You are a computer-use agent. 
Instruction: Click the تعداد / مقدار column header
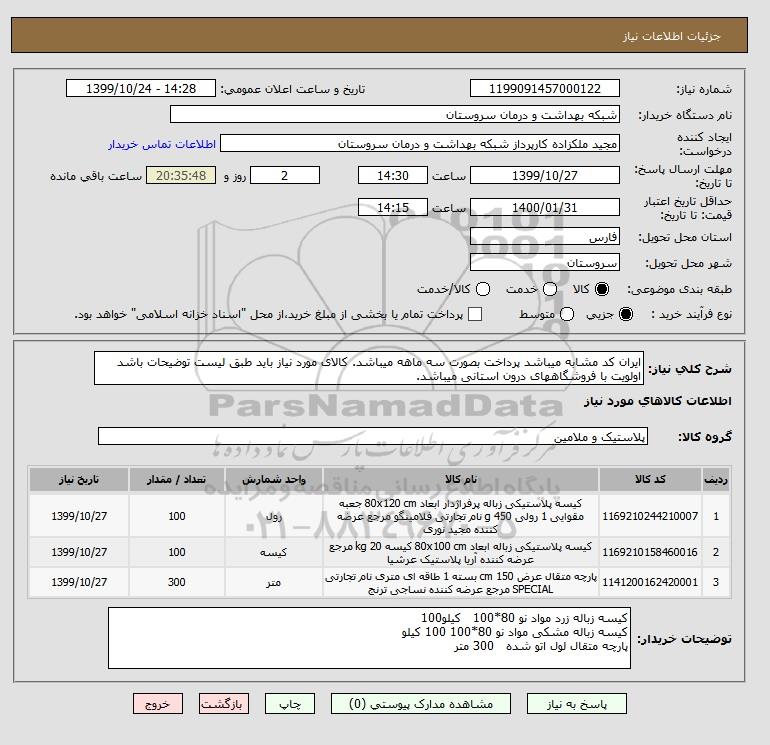(x=177, y=479)
